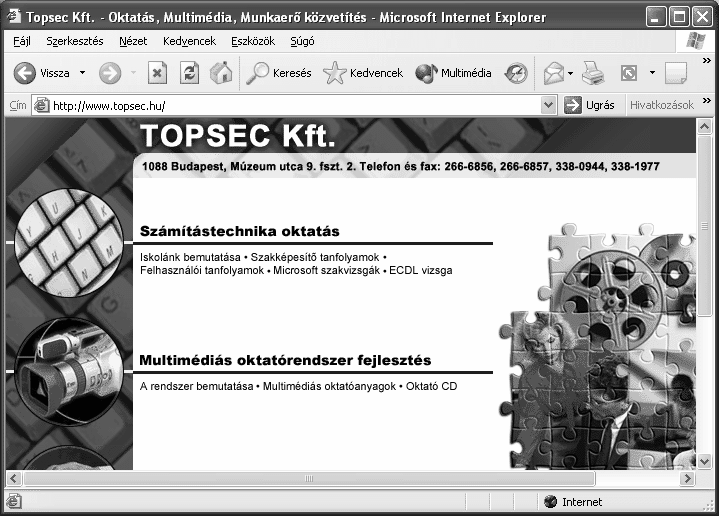Image resolution: width=719 pixels, height=516 pixels.
Task: Click the Mail envelope toolbar icon
Action: coord(553,73)
